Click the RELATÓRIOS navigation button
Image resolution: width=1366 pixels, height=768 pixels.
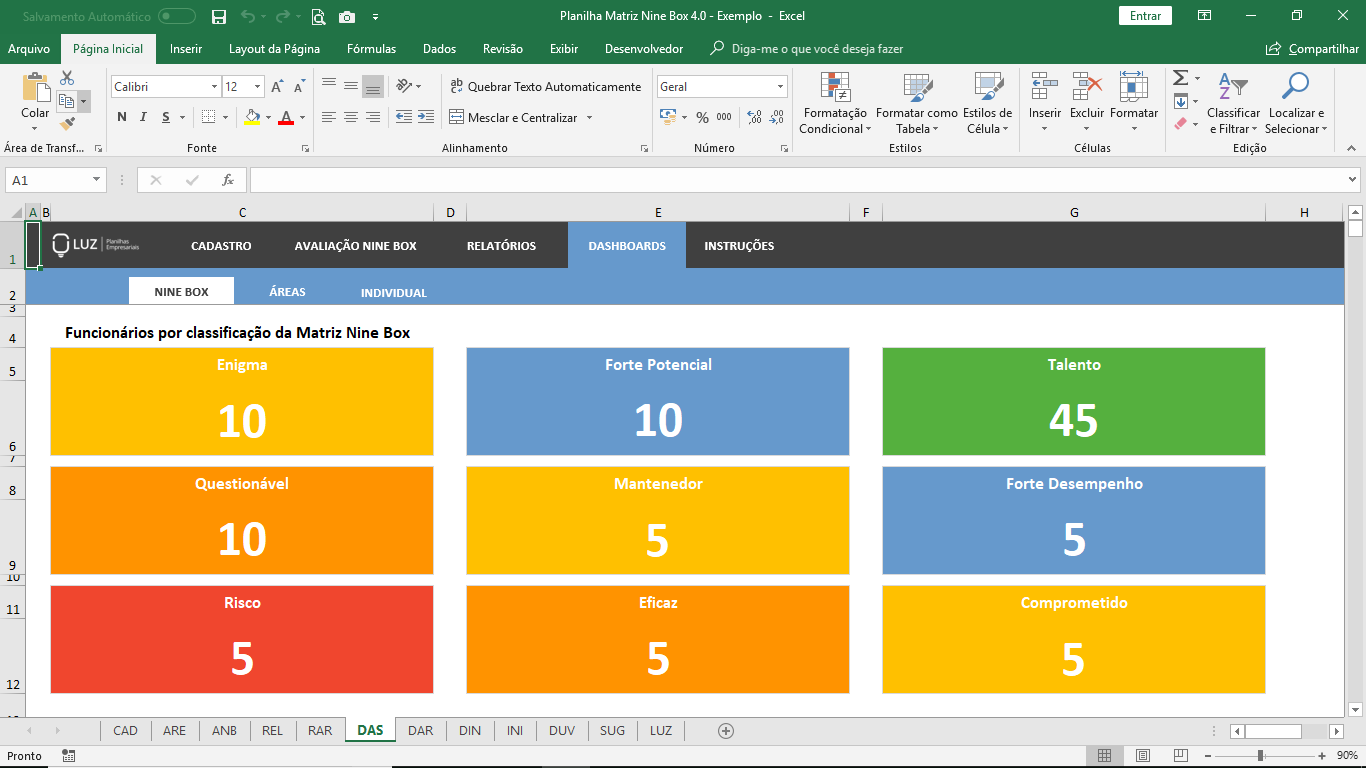click(501, 246)
